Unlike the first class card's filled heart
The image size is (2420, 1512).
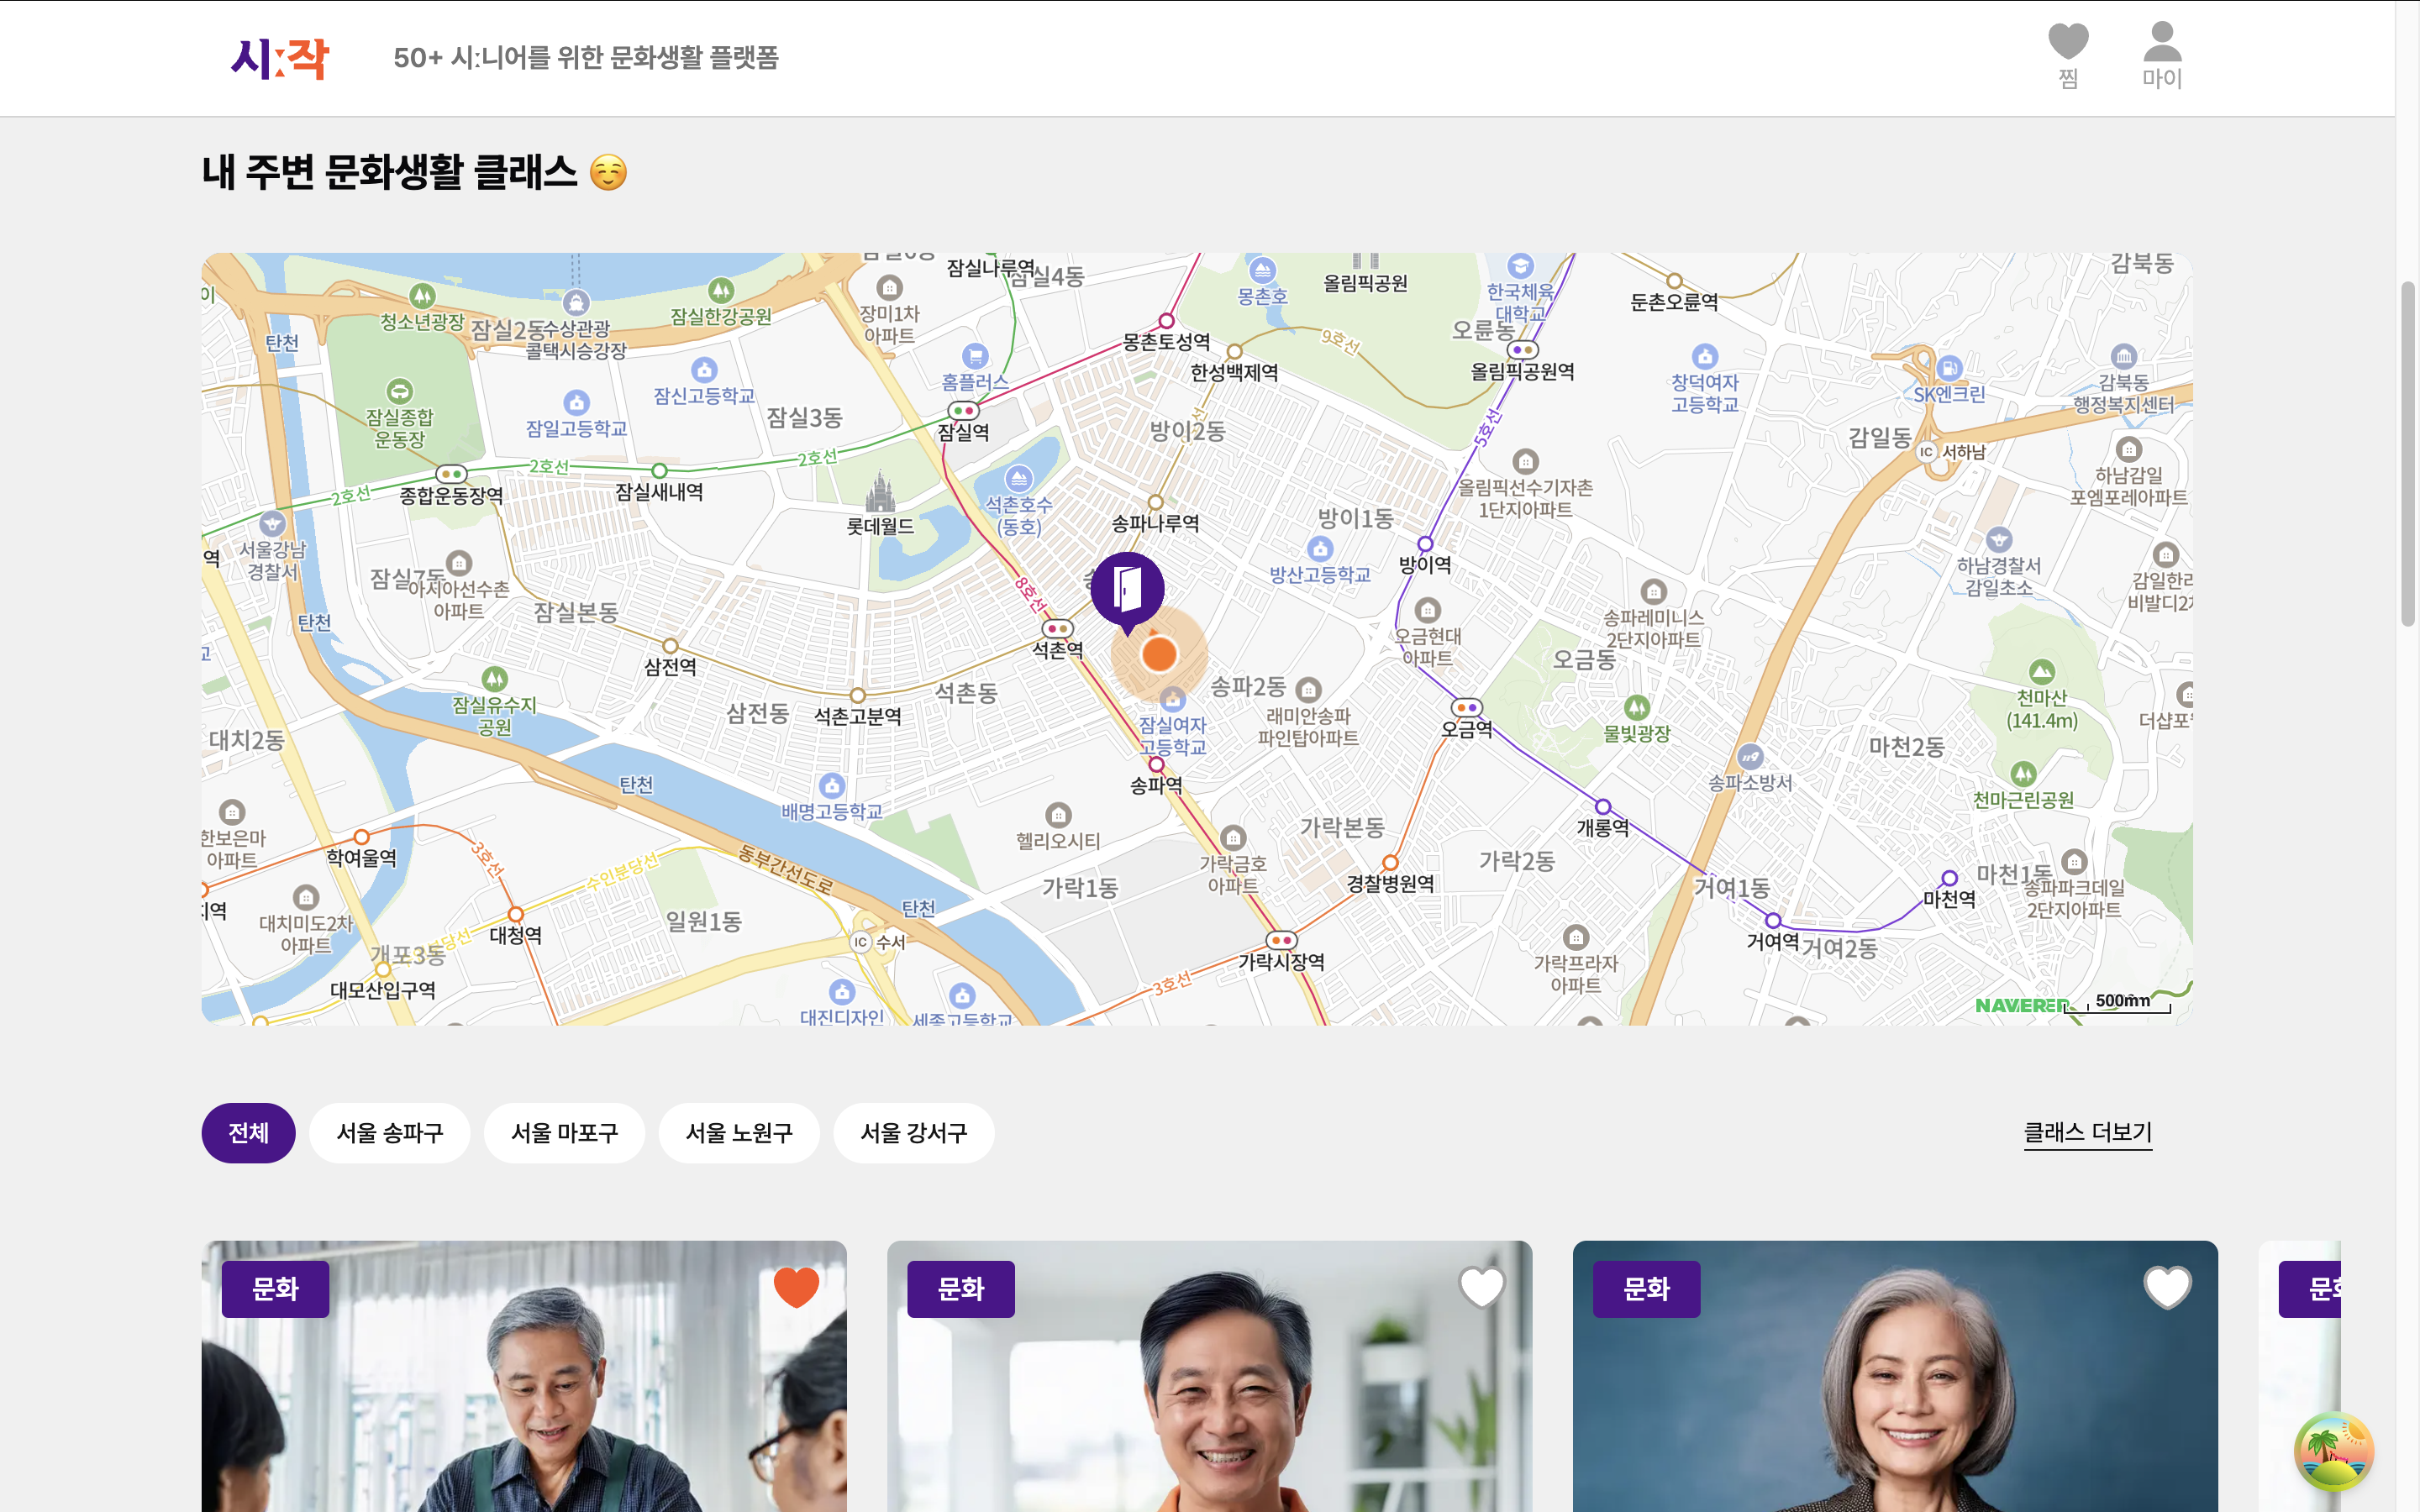point(796,1287)
